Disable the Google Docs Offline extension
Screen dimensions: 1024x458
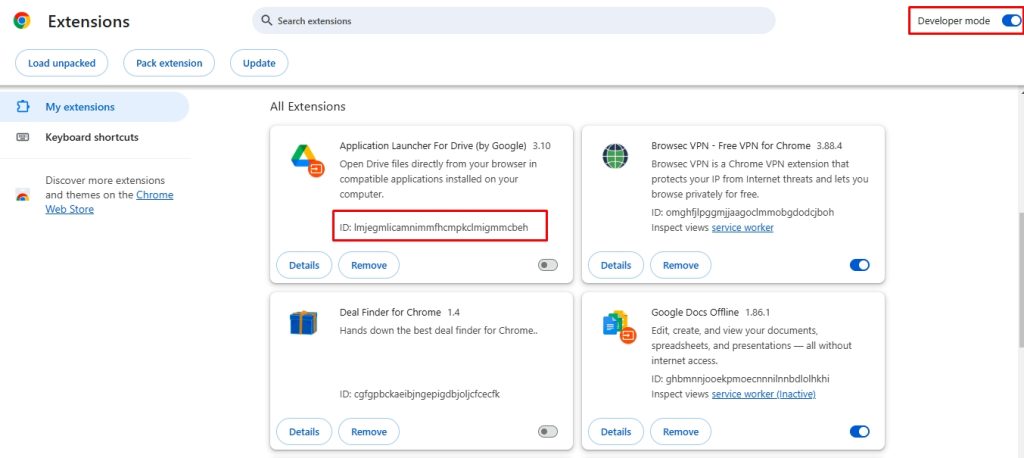859,432
